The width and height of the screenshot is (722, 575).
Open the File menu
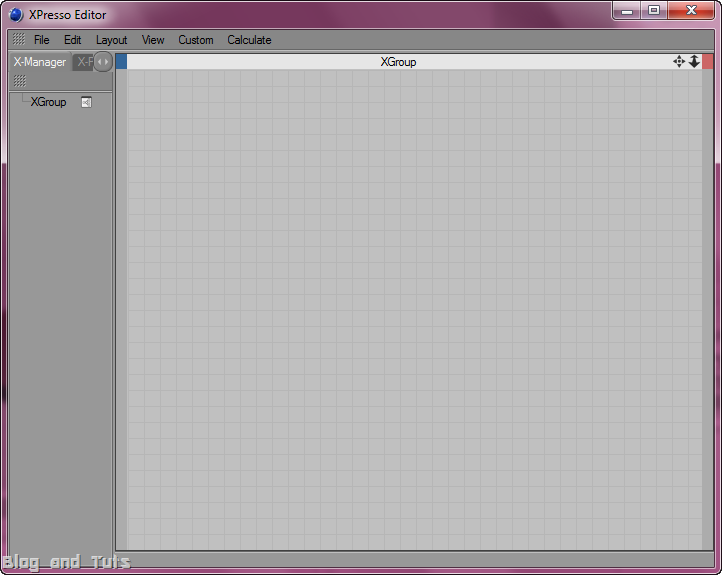(41, 40)
